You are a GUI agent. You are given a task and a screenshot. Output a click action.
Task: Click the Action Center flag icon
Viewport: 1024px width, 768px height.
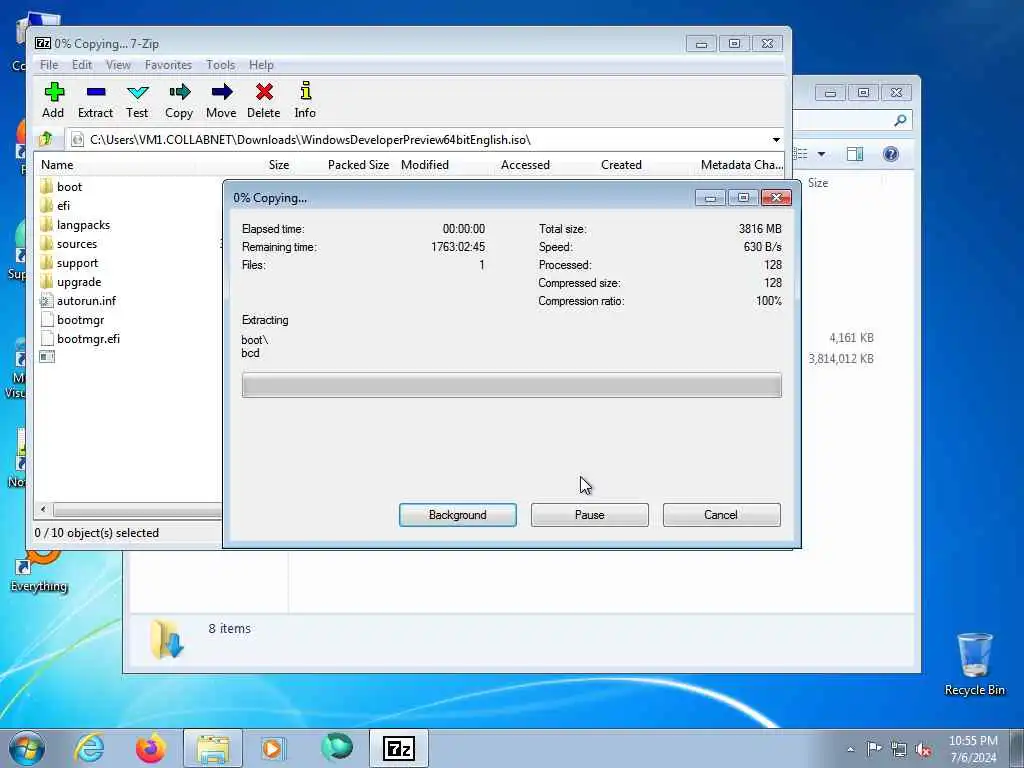pos(874,748)
